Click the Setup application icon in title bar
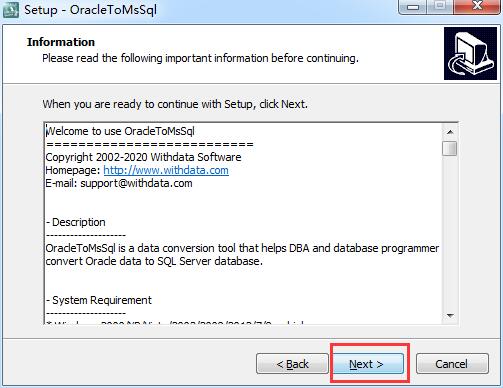The height and width of the screenshot is (388, 503). 11,10
